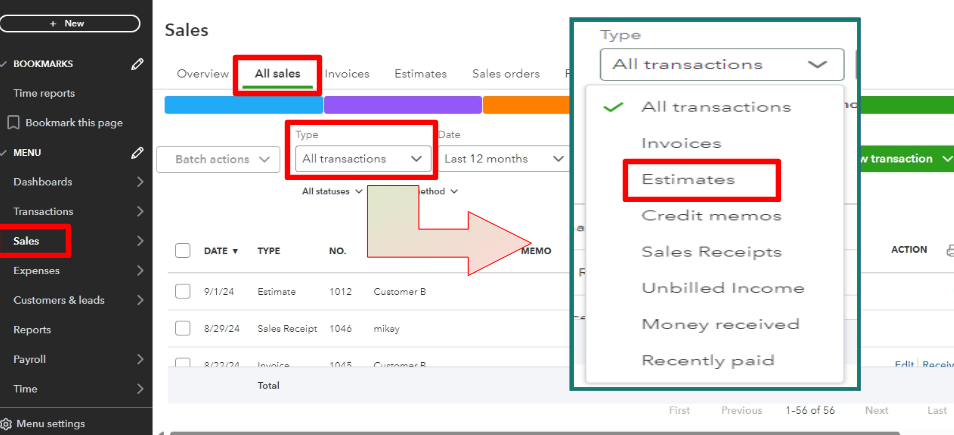Image resolution: width=954 pixels, height=435 pixels.
Task: Click the purple status bar segment
Action: coord(403,105)
